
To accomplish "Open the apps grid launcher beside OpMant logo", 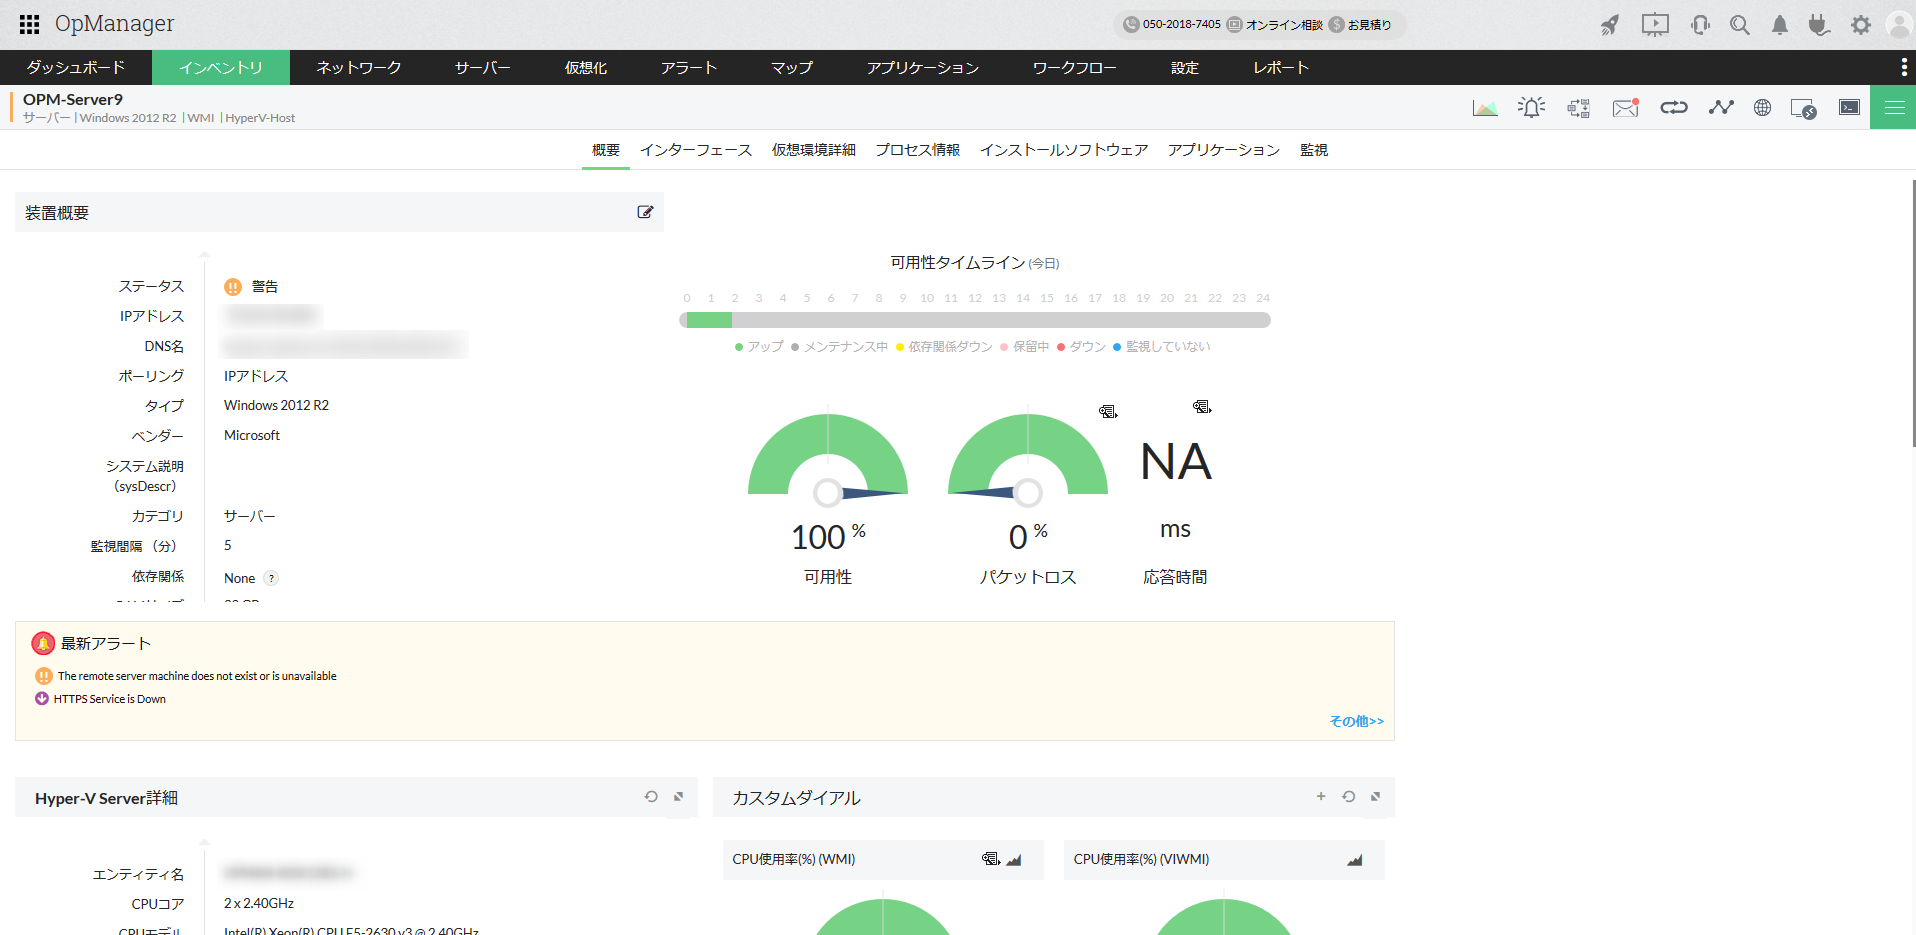I will [29, 24].
